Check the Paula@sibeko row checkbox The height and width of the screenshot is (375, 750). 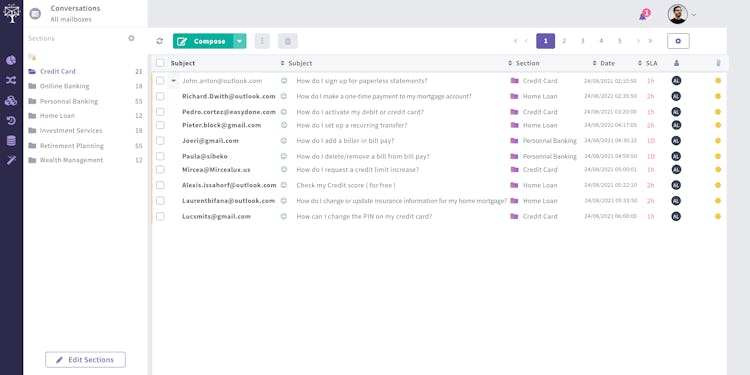(x=160, y=156)
